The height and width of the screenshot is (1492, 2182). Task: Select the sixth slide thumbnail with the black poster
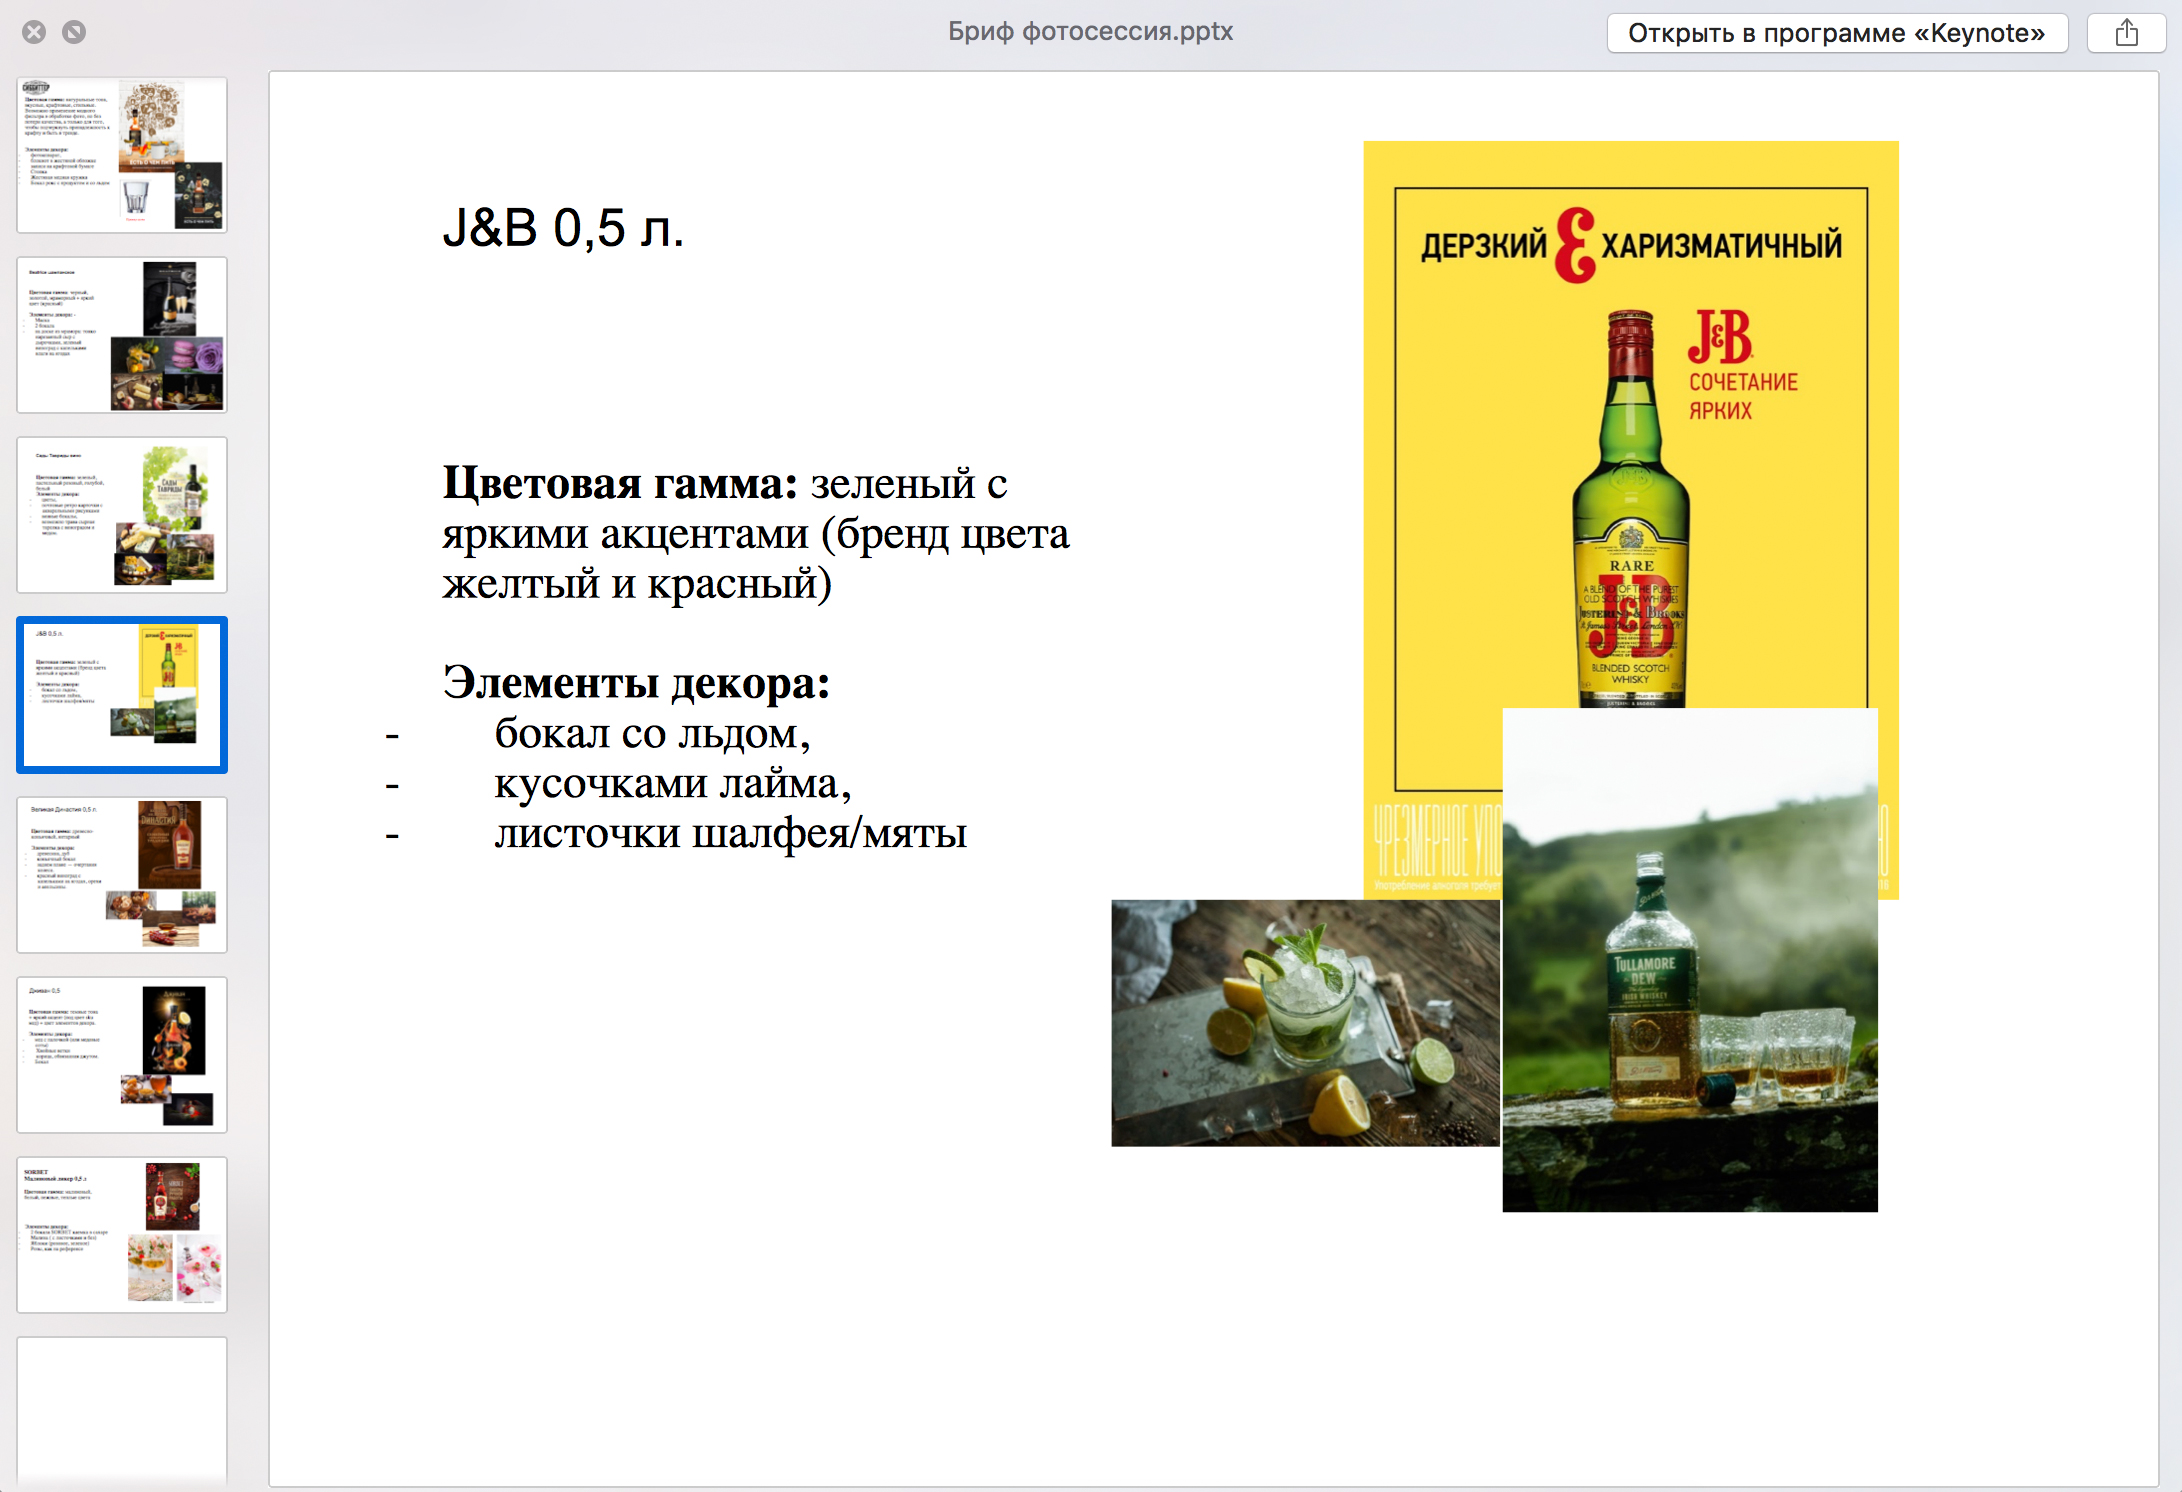[x=122, y=1055]
